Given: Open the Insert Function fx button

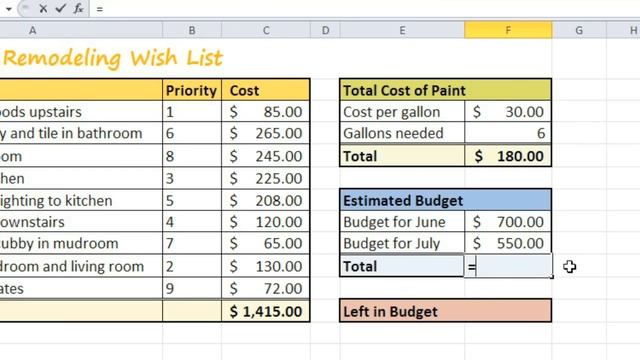Looking at the screenshot, I should click(x=78, y=8).
